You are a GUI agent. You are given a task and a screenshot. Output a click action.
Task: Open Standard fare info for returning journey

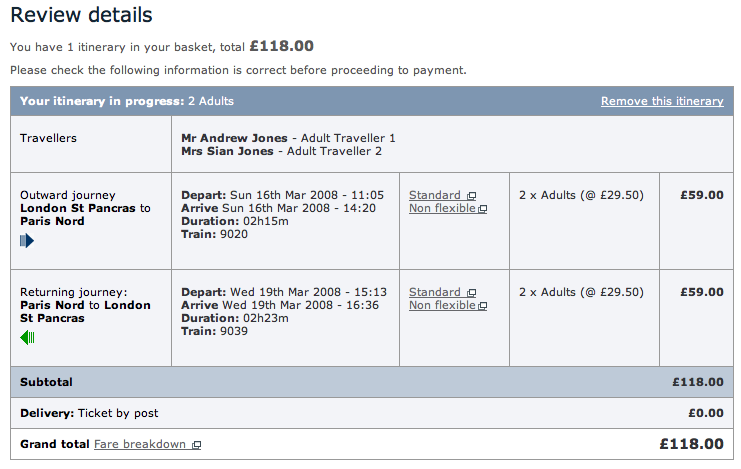point(435,292)
